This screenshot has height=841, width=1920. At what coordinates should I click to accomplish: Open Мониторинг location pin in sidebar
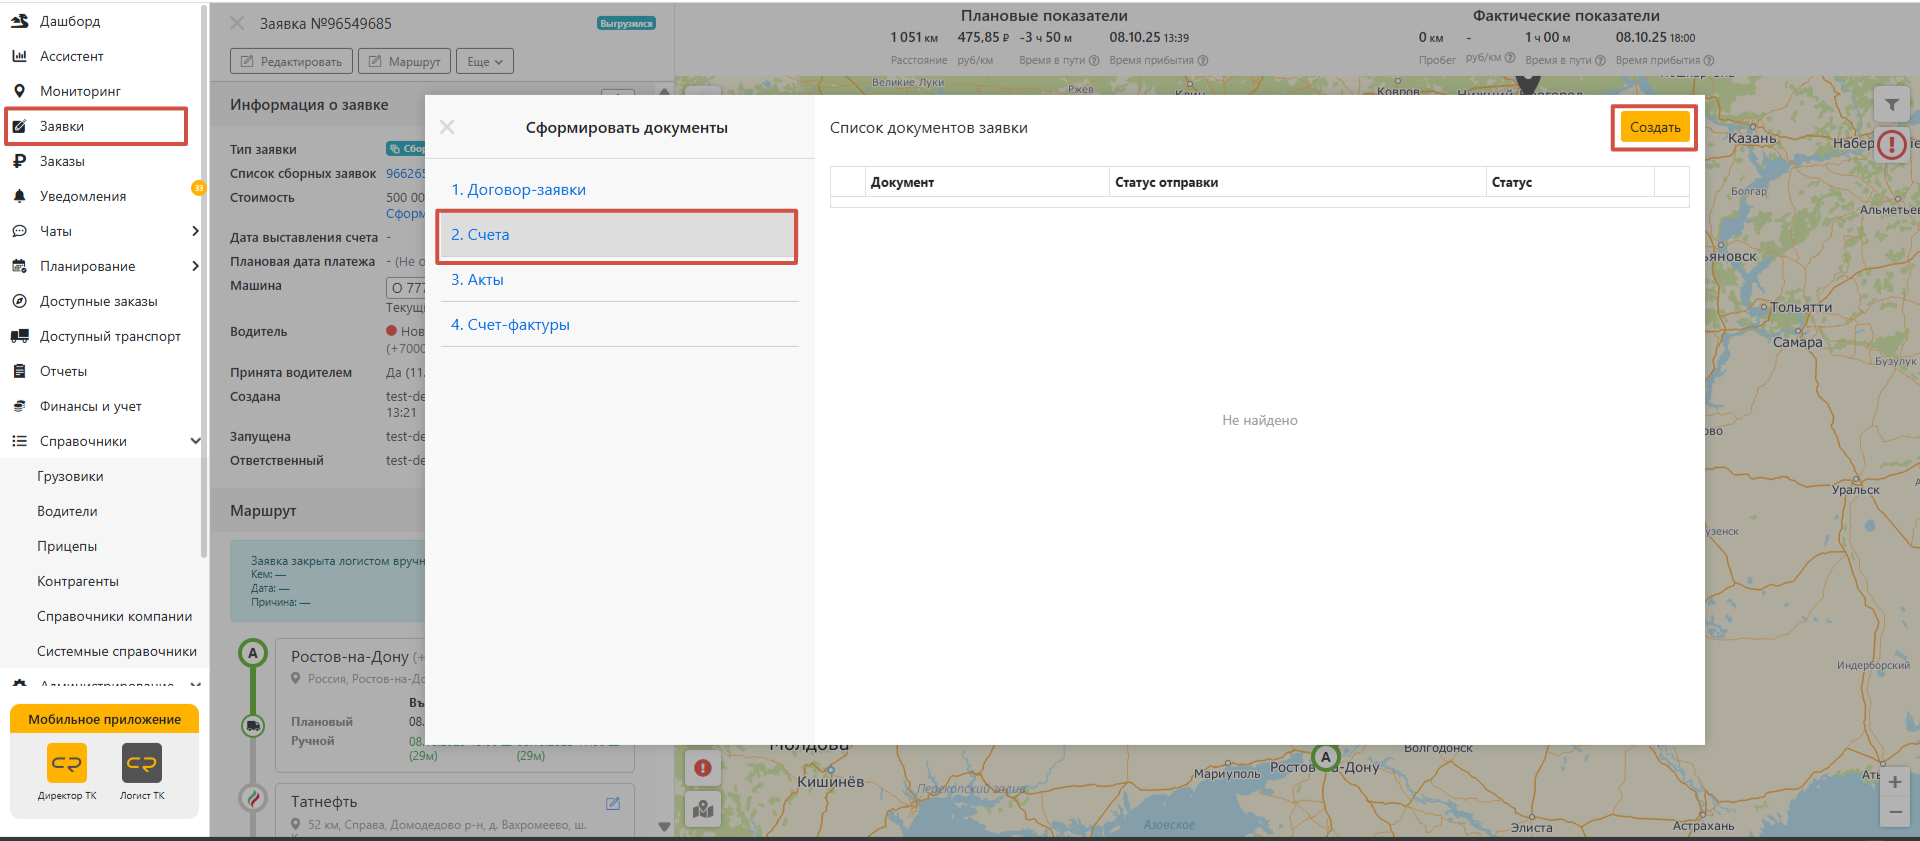19,91
